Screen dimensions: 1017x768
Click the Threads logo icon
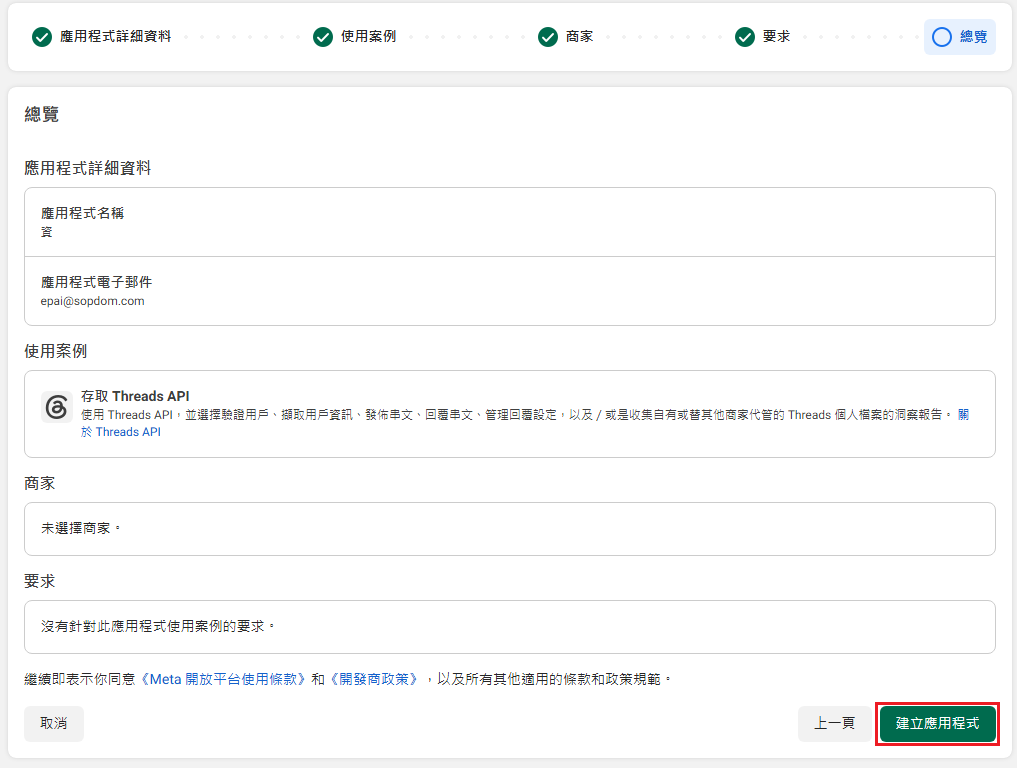[x=56, y=407]
